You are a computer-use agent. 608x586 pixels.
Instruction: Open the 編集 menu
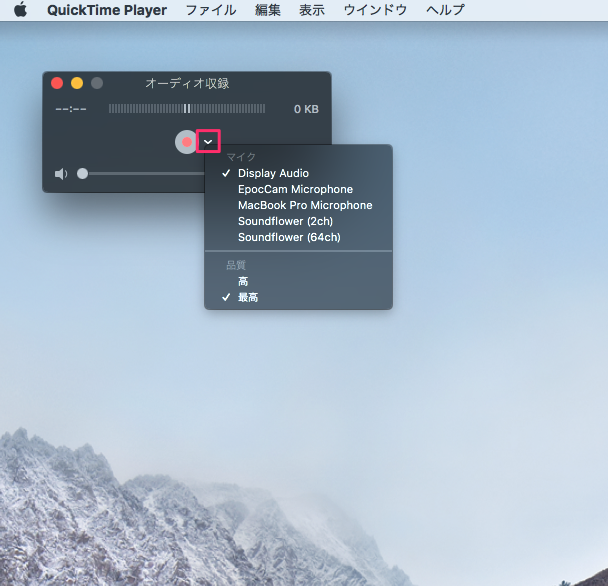click(268, 10)
